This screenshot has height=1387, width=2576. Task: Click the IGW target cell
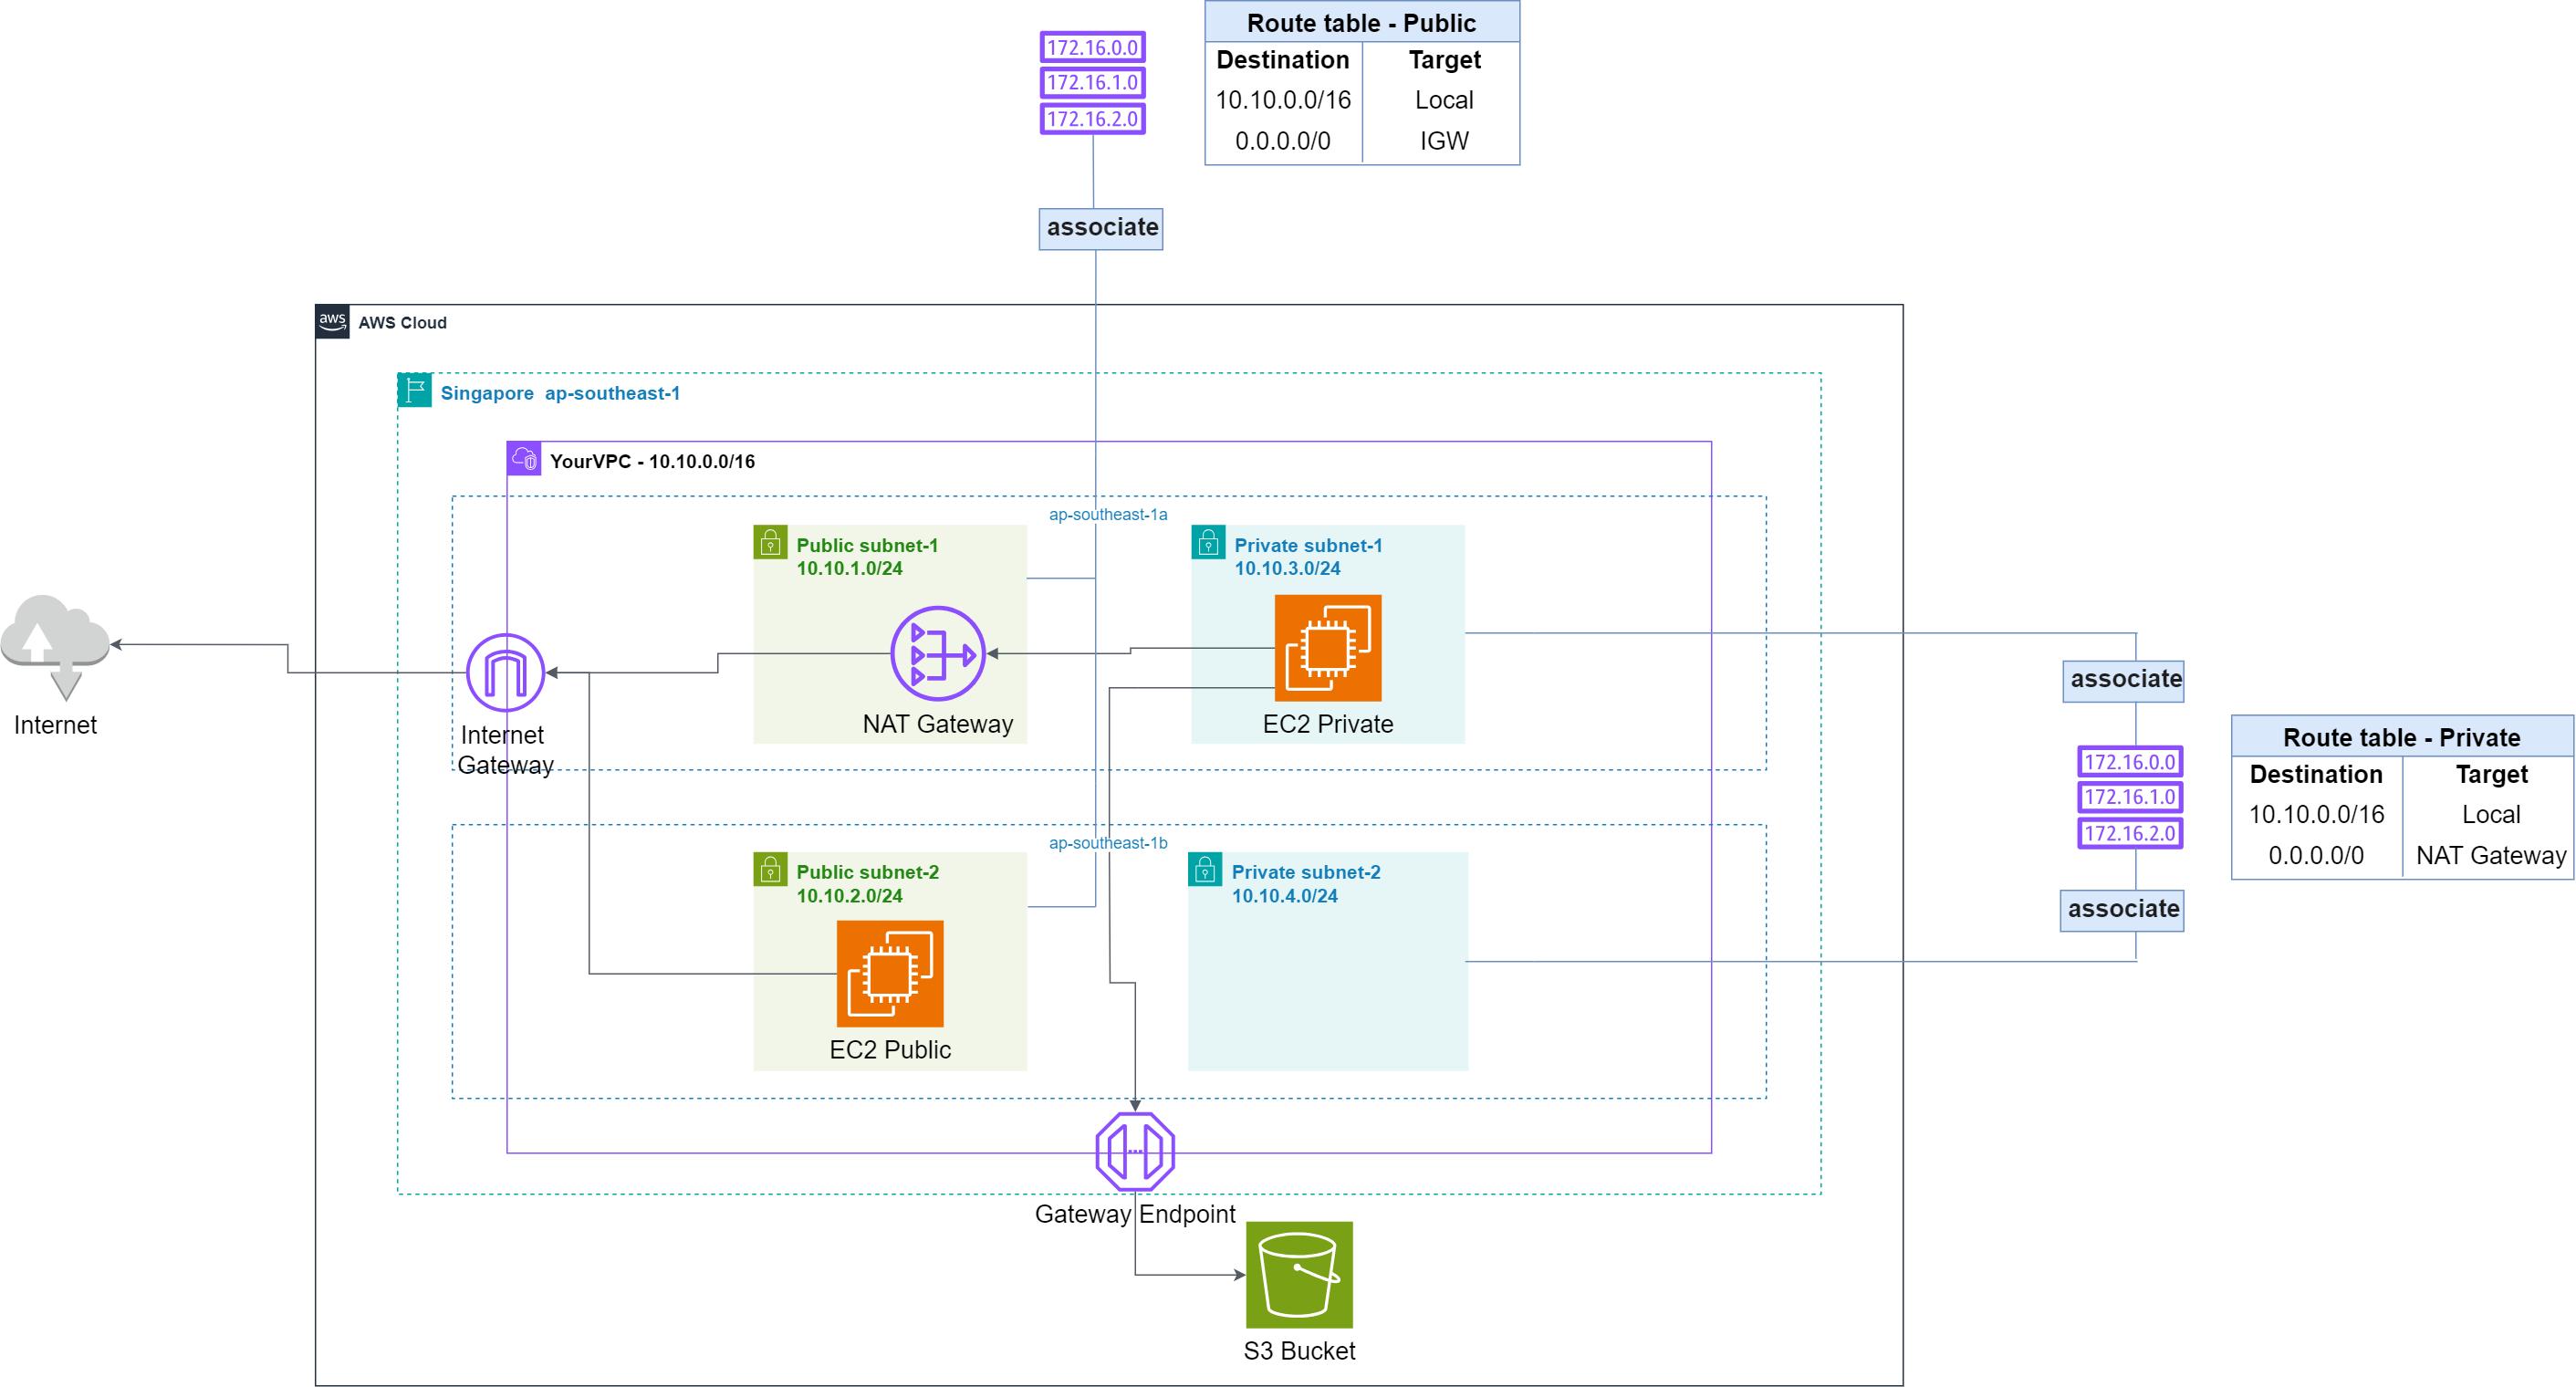coord(1444,141)
